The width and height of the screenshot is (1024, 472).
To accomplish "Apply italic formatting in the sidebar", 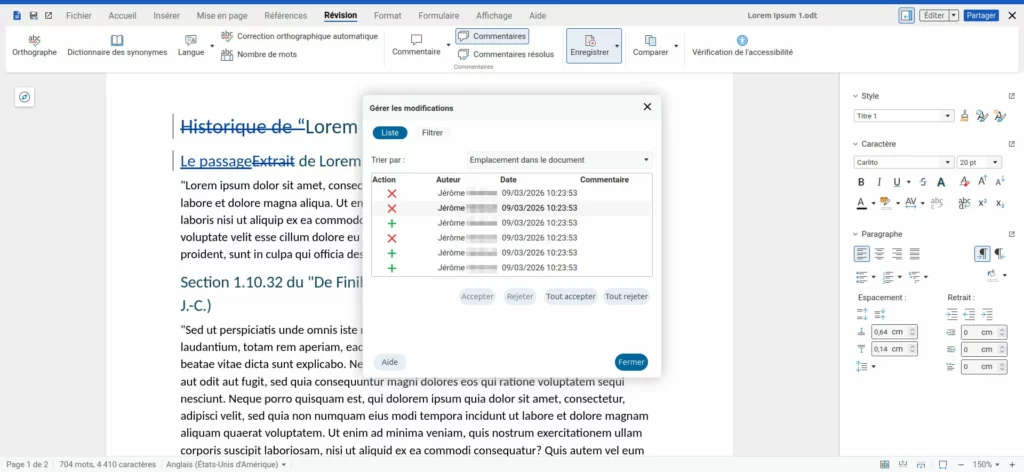I will pos(878,182).
